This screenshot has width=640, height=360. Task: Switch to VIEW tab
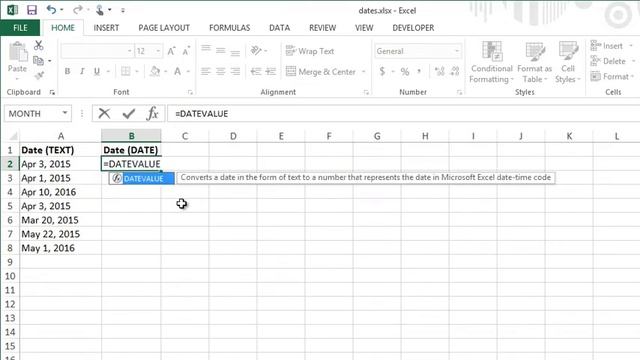click(364, 28)
